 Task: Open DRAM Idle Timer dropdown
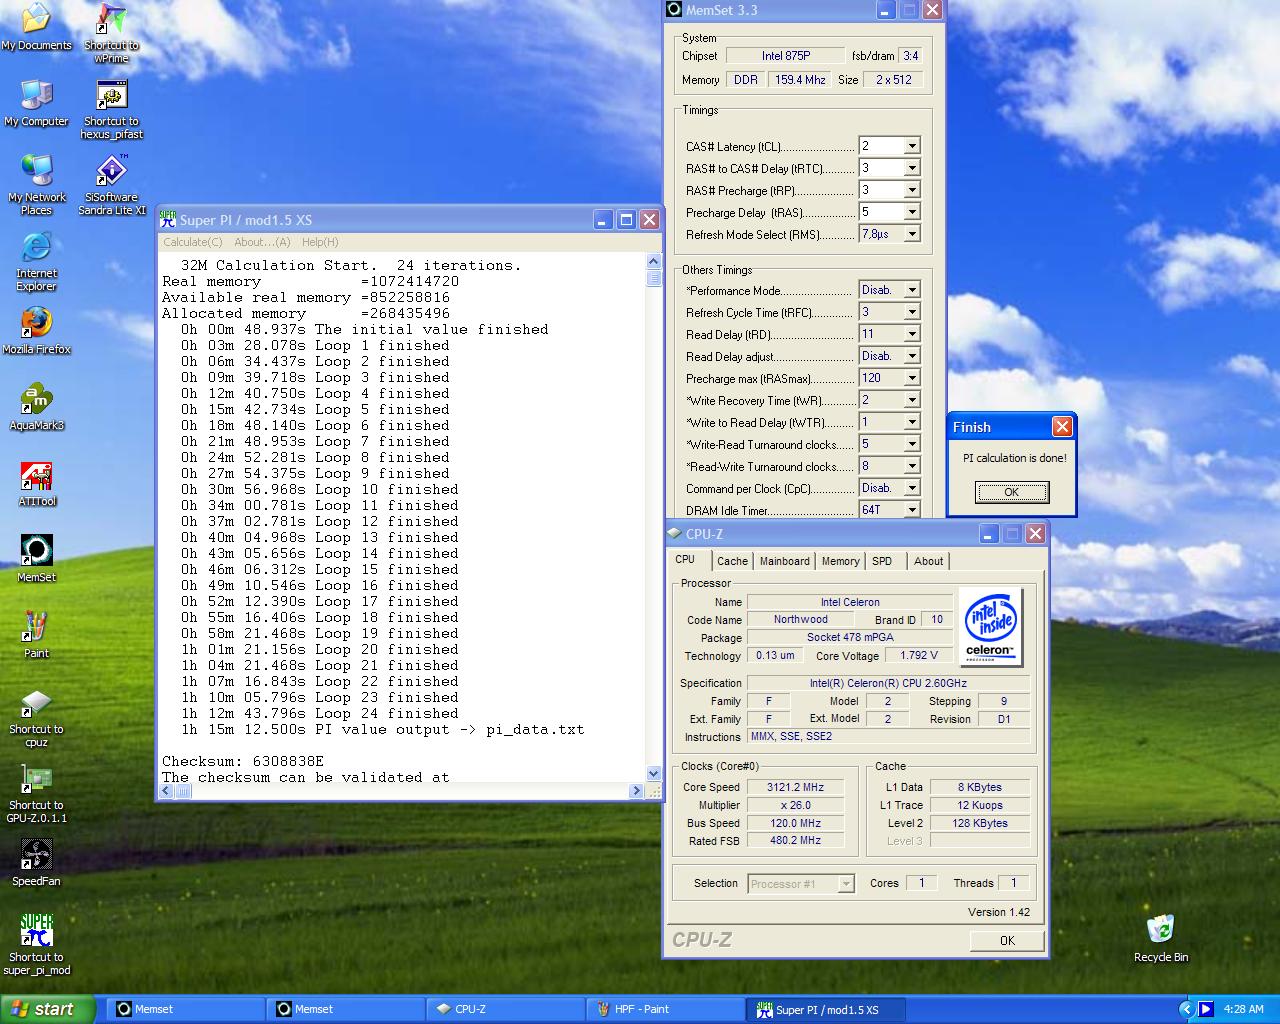pyautogui.click(x=912, y=510)
